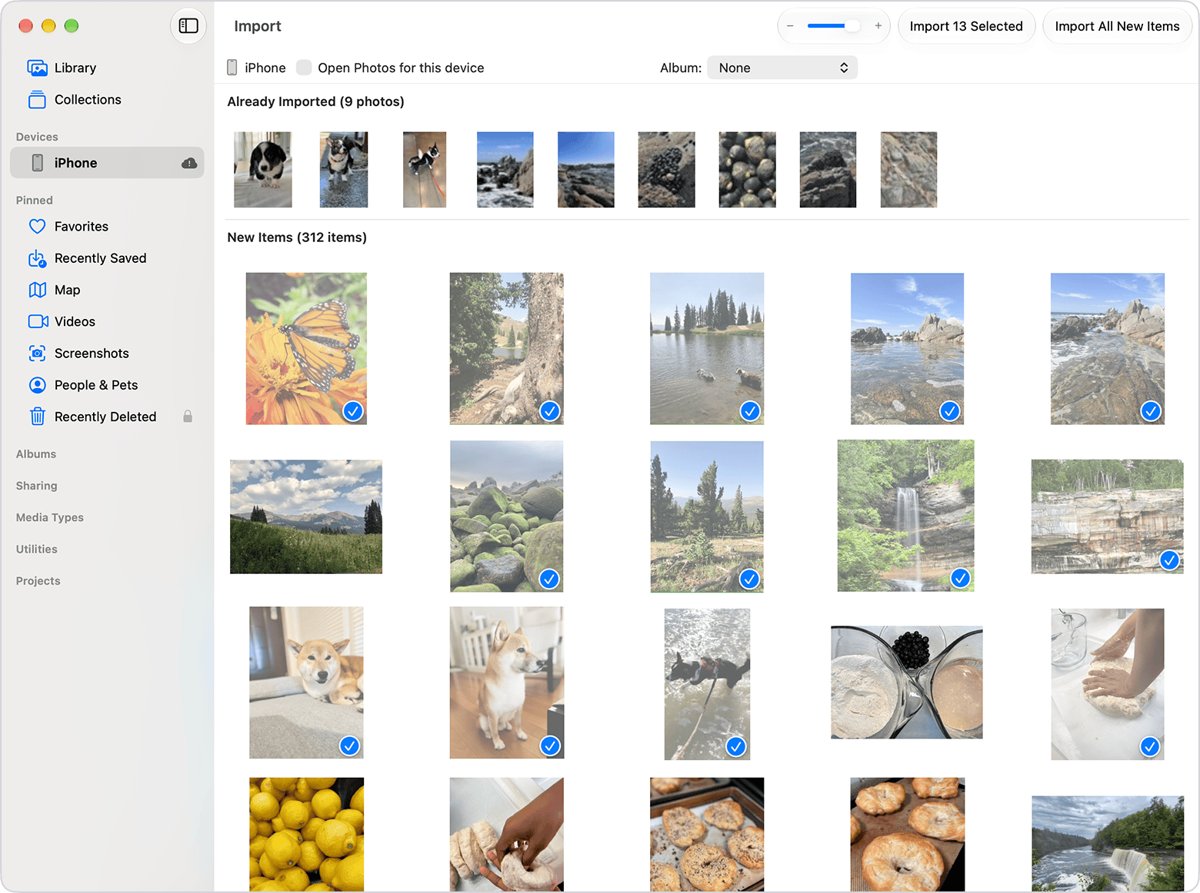
Task: Click the Recently Deleted trash icon
Action: (37, 417)
